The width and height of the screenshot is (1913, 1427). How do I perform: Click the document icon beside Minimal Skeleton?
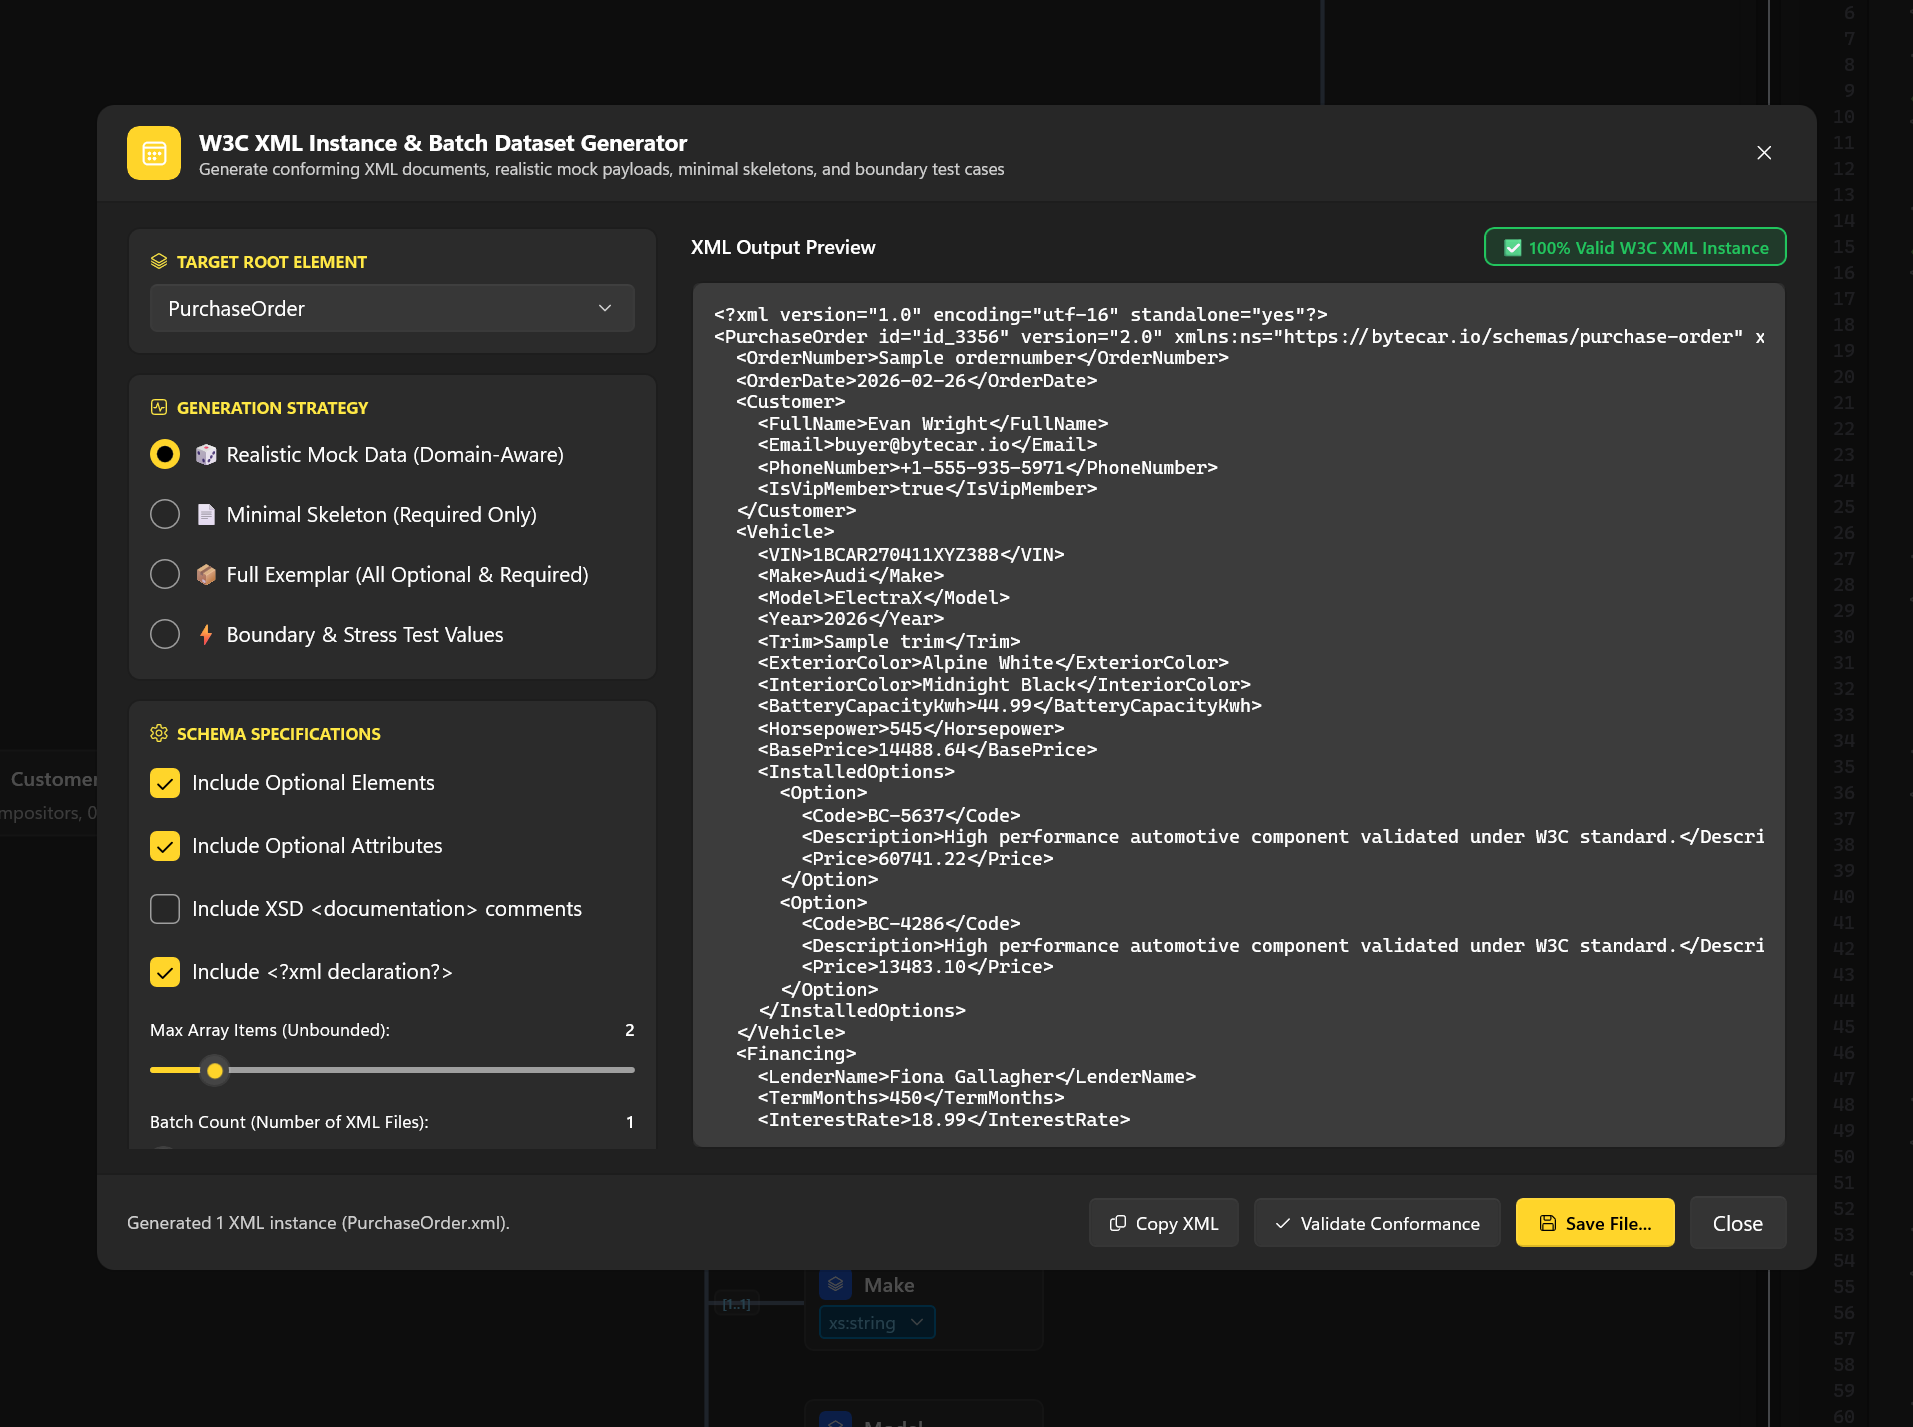pyautogui.click(x=206, y=515)
